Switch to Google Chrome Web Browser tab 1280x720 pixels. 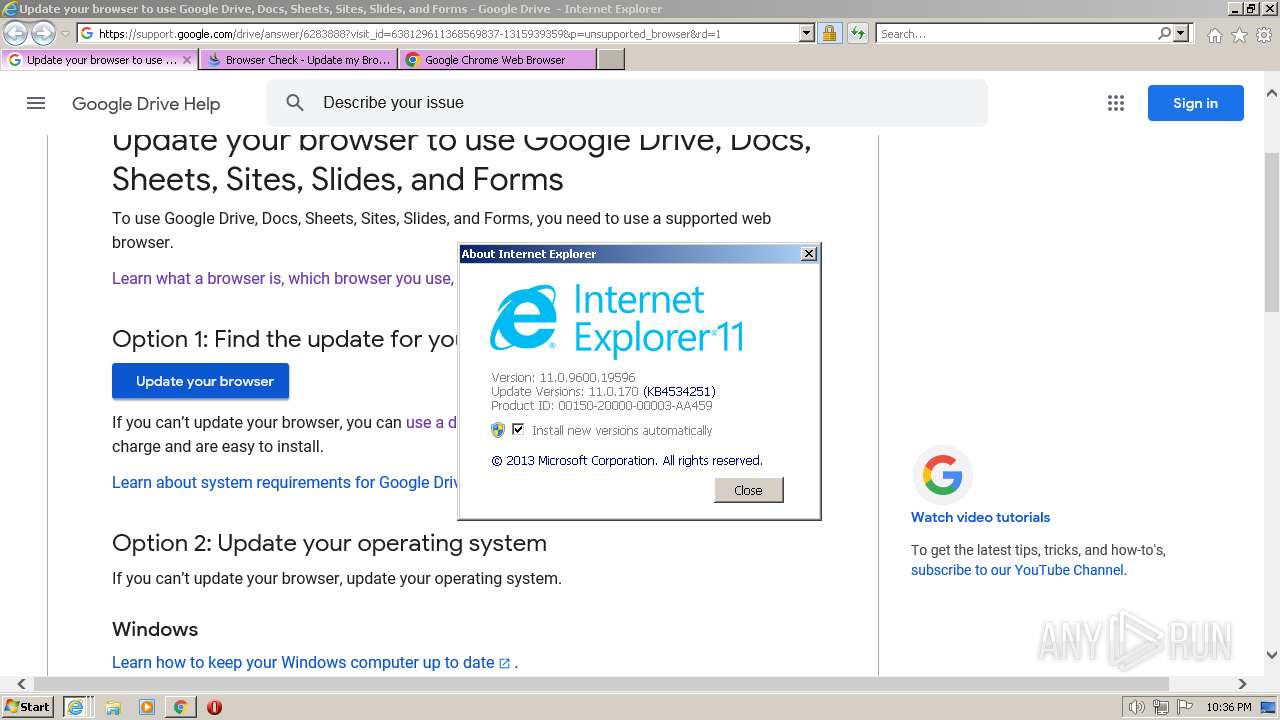coord(497,60)
